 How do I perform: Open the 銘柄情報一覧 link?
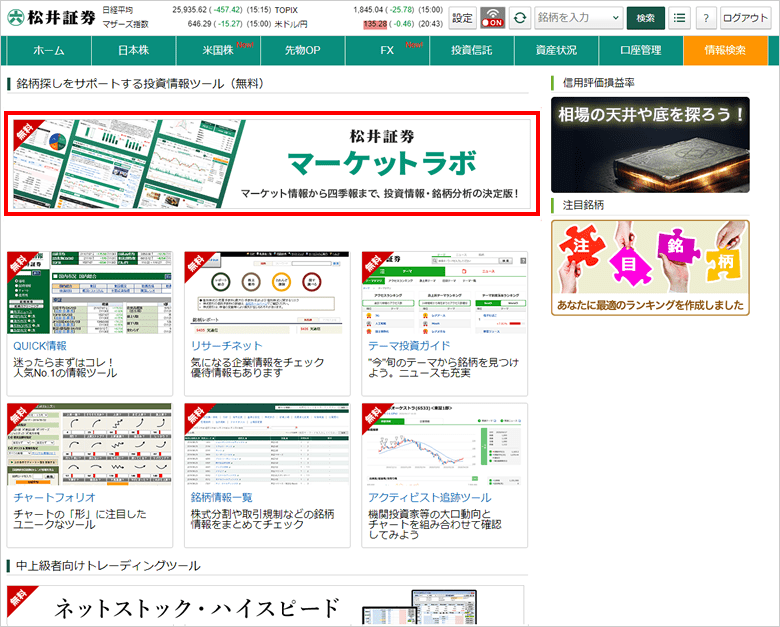[x=221, y=497]
